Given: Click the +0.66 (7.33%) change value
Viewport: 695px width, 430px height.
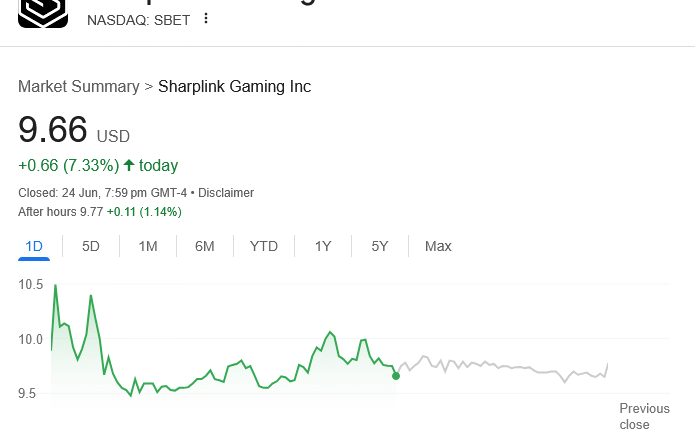Looking at the screenshot, I should [68, 165].
